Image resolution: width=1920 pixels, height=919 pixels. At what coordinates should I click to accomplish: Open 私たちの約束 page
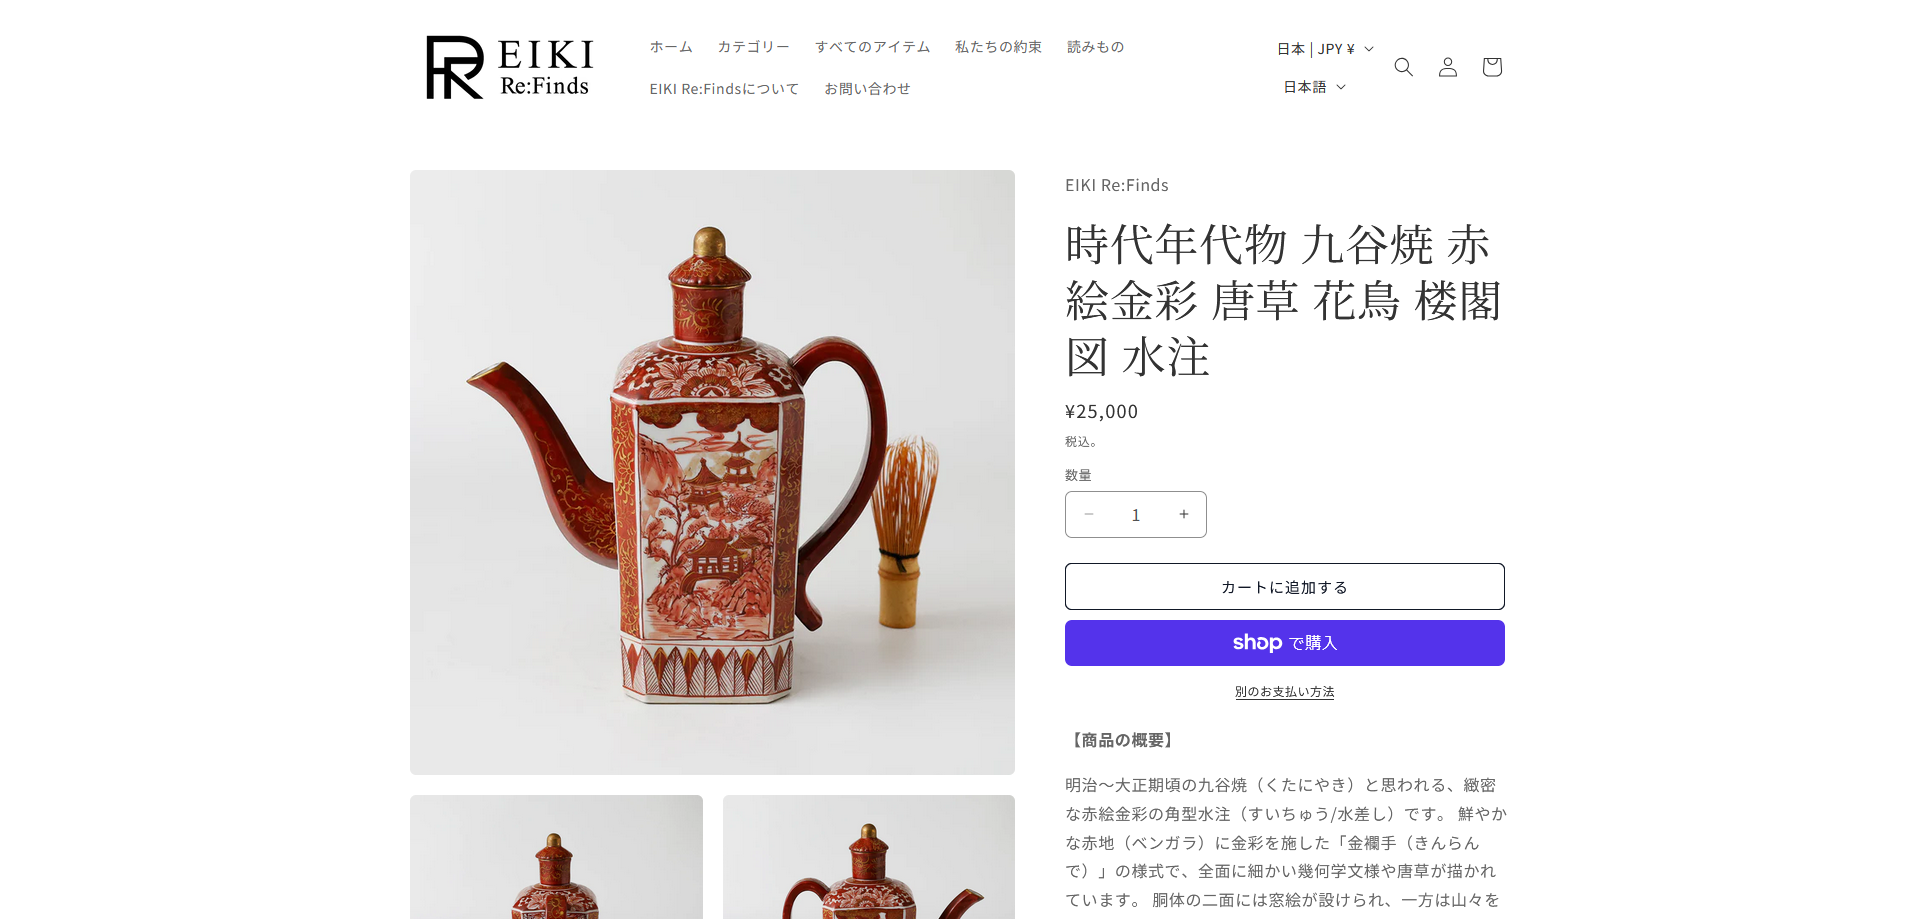[x=998, y=47]
